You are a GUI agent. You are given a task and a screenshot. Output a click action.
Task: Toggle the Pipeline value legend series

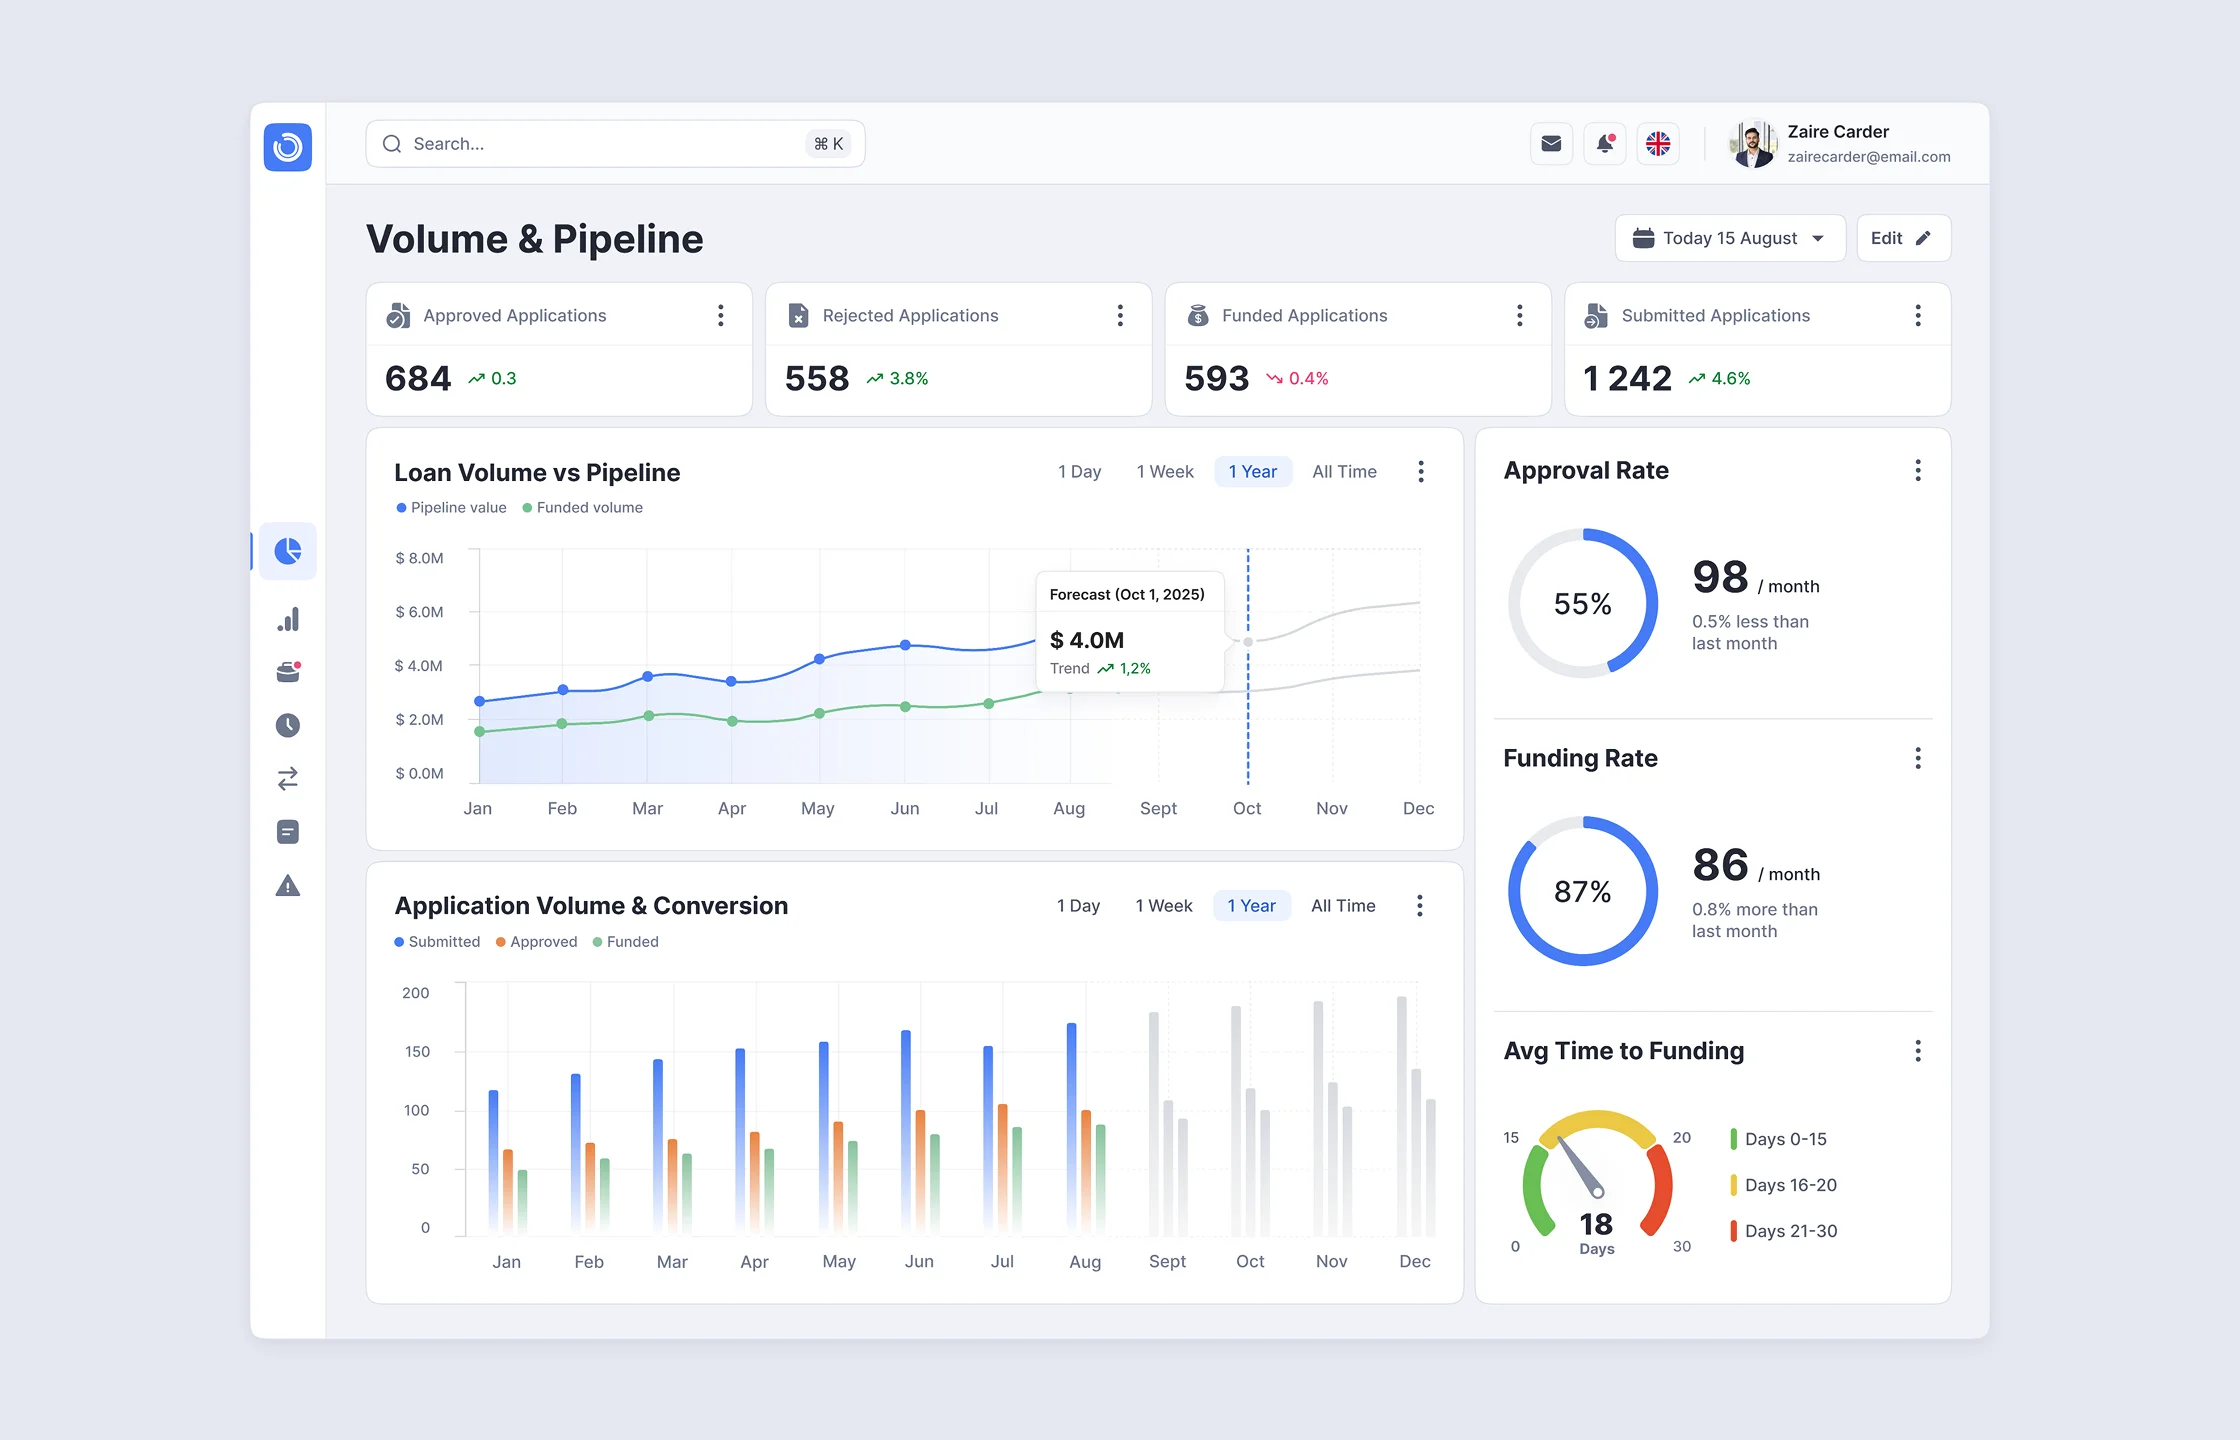452,508
